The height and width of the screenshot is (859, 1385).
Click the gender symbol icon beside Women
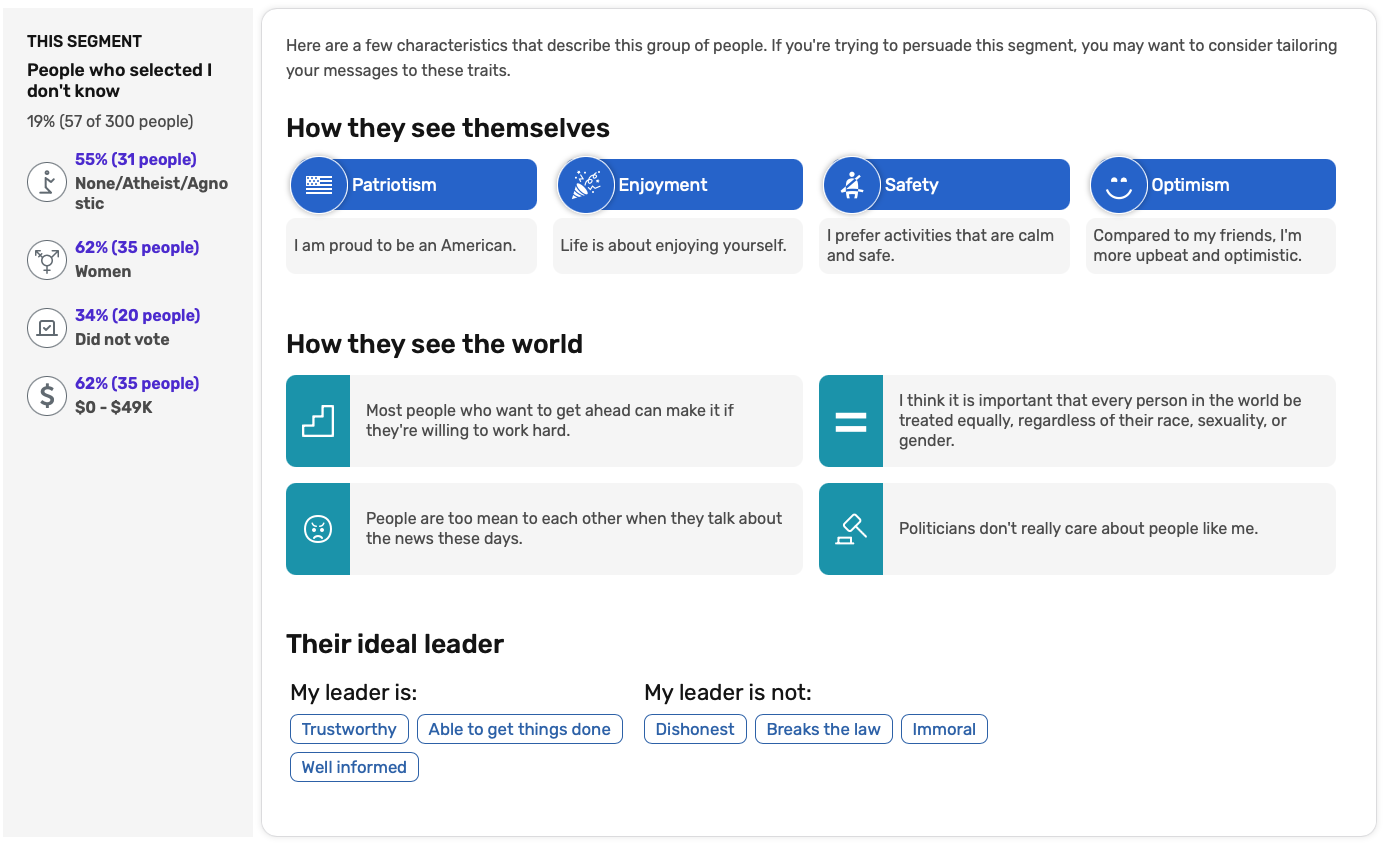[x=46, y=260]
